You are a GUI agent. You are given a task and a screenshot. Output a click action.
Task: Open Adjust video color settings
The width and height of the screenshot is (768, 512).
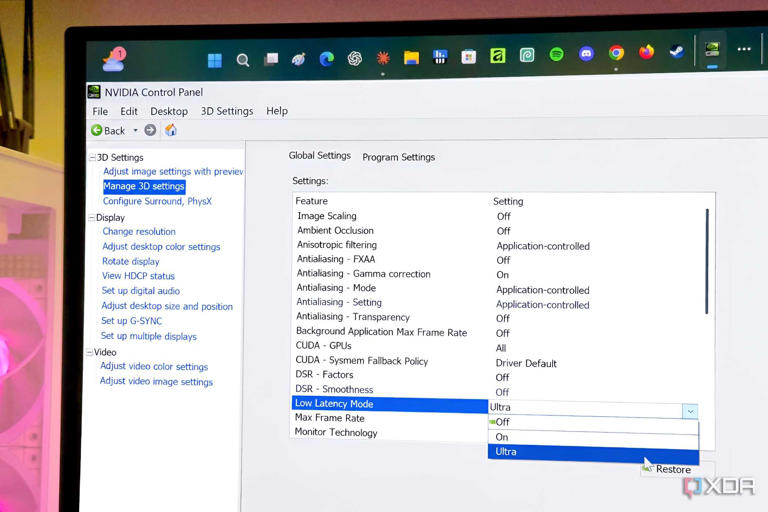(x=154, y=366)
